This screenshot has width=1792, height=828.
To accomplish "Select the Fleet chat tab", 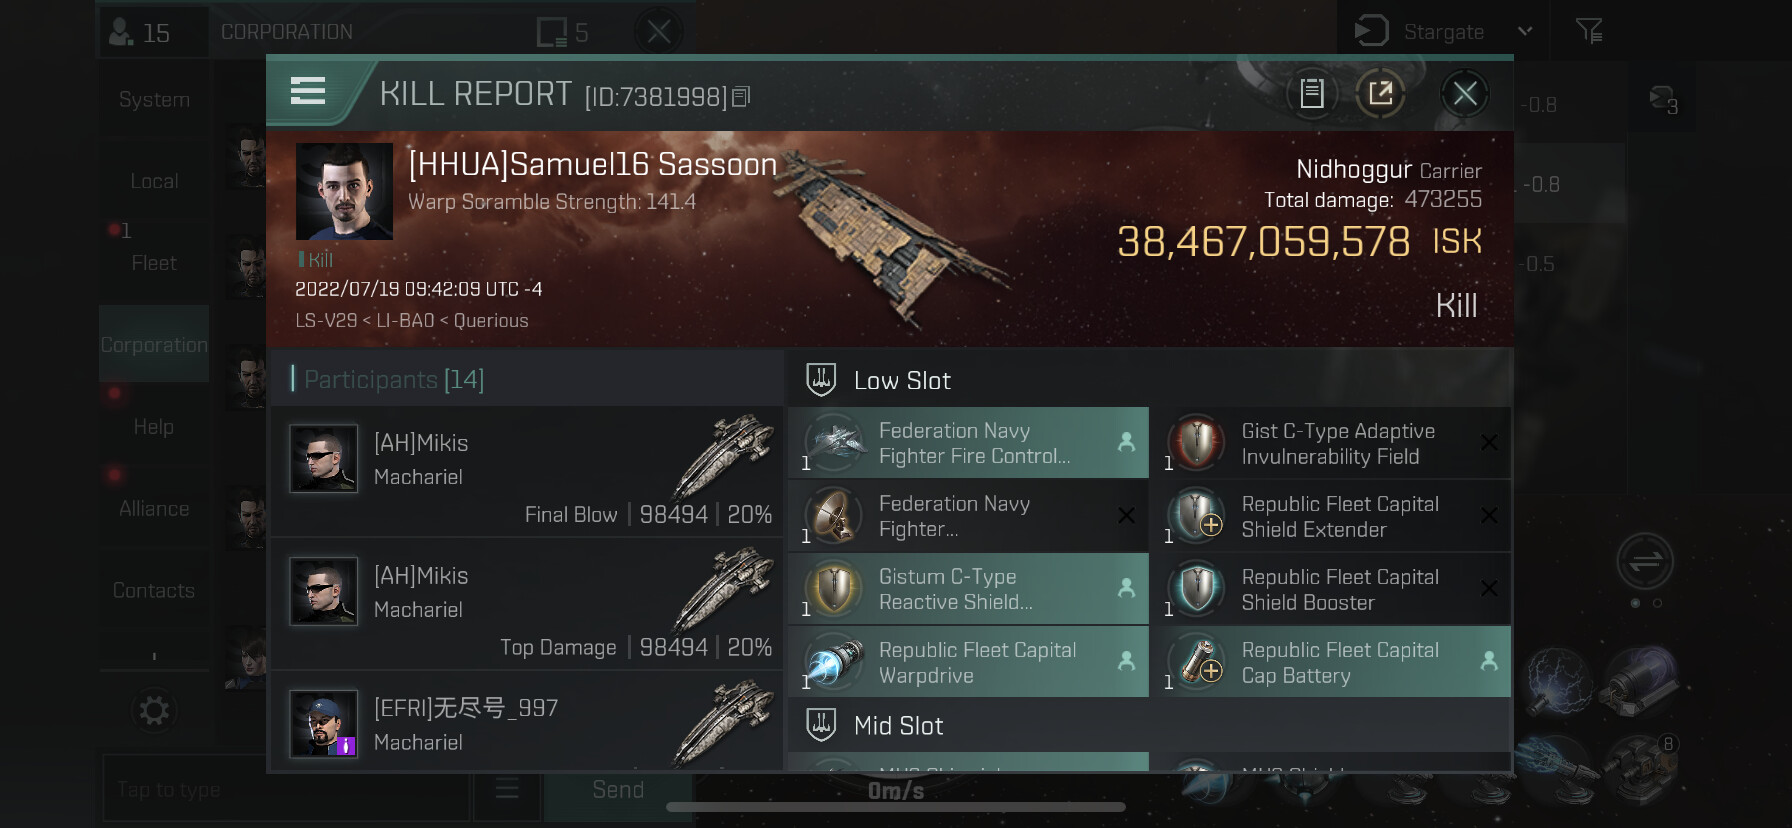I will coord(154,263).
